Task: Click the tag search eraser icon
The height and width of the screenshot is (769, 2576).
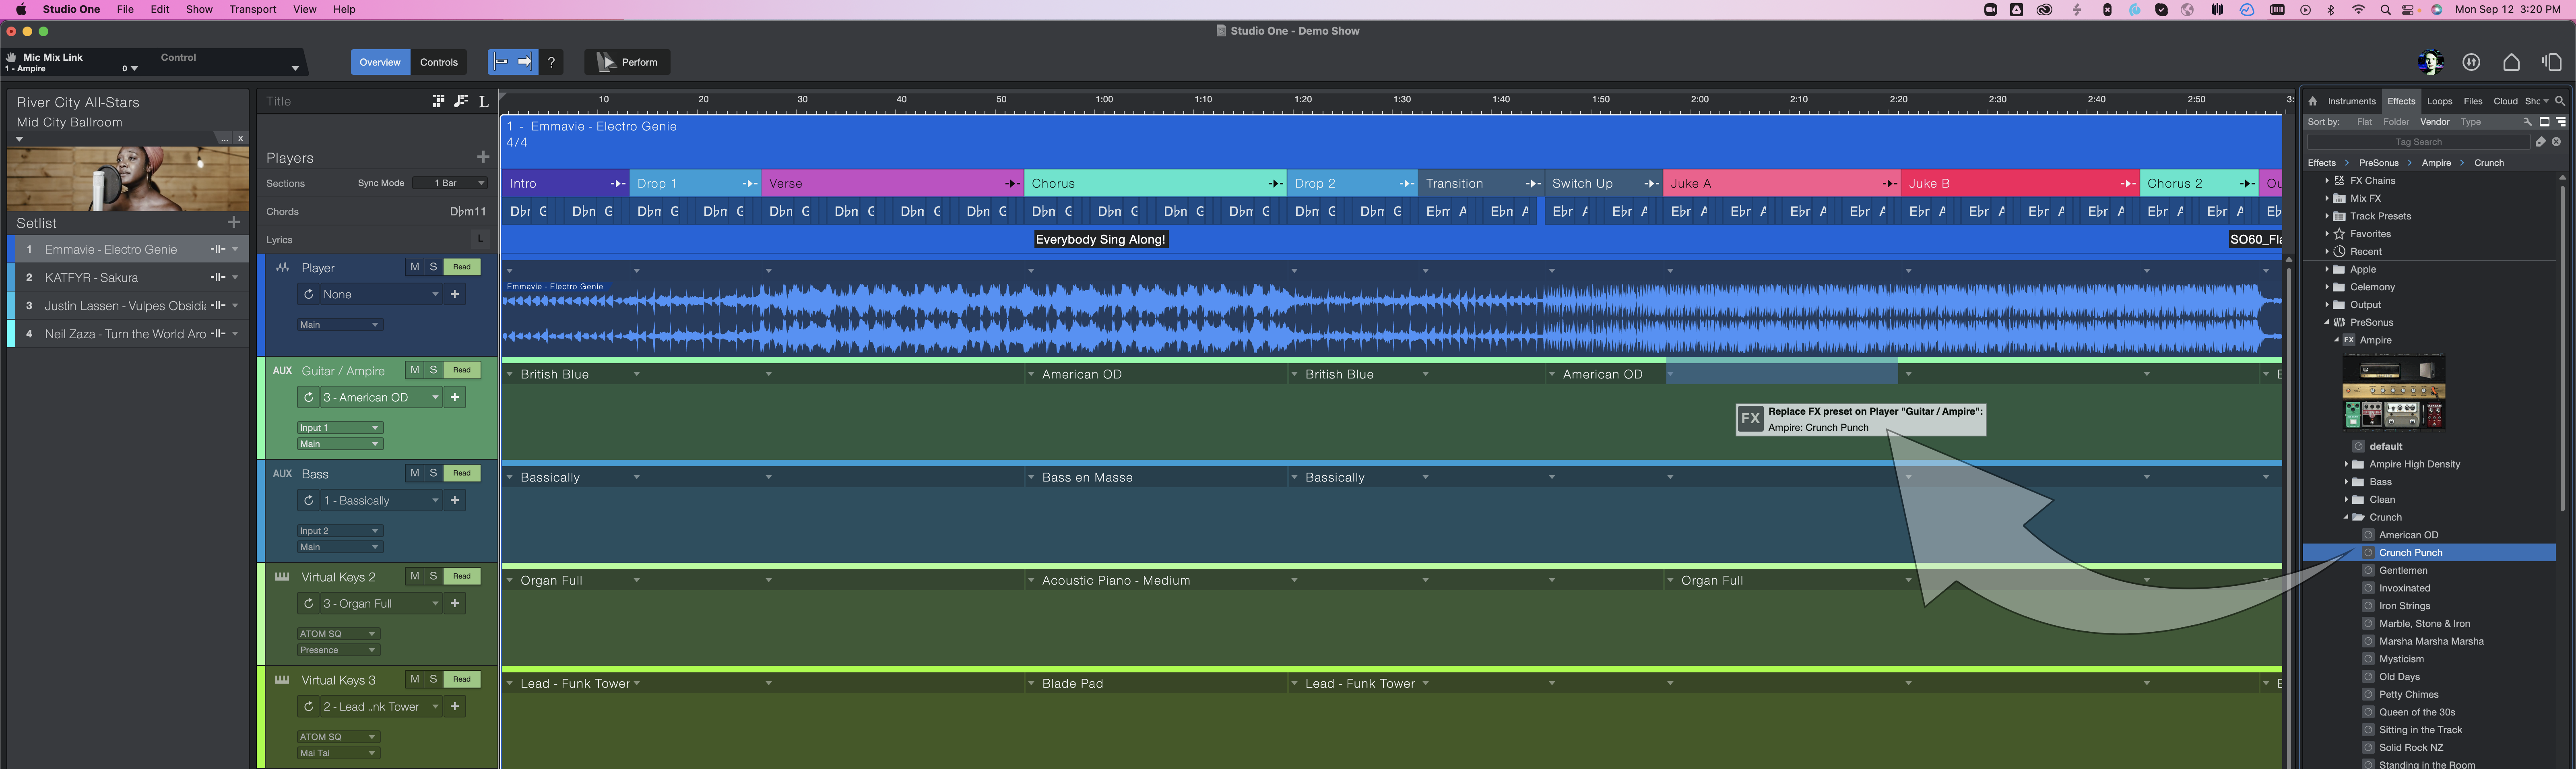Action: point(2540,142)
